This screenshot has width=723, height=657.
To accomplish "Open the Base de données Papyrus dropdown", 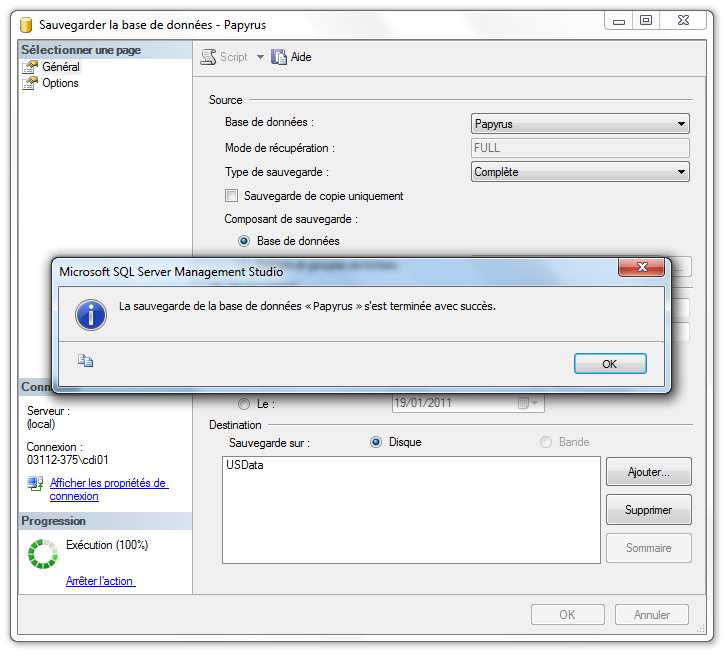I will click(580, 124).
